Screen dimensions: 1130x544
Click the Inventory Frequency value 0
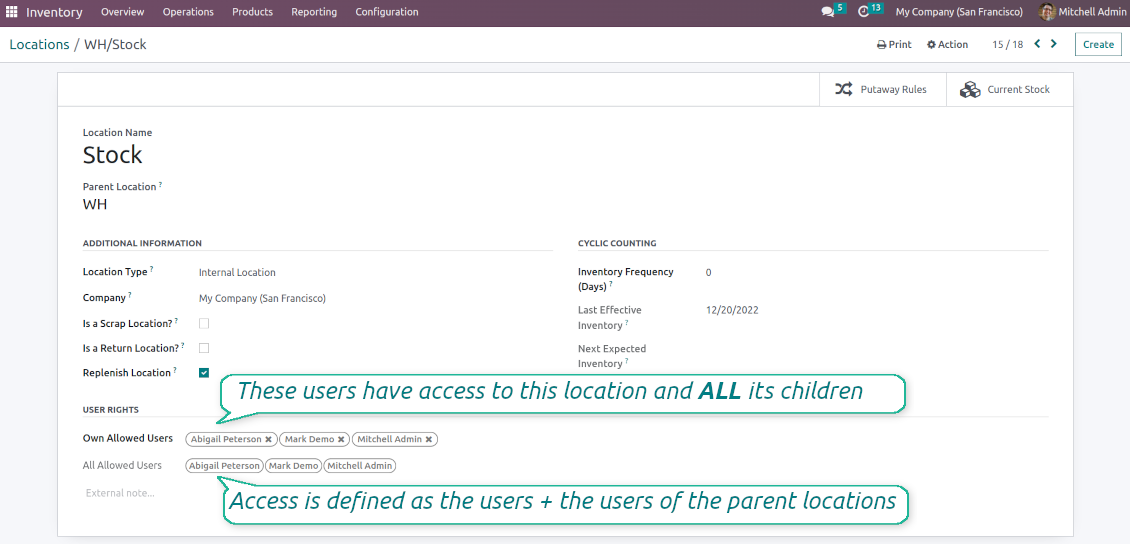tap(709, 272)
